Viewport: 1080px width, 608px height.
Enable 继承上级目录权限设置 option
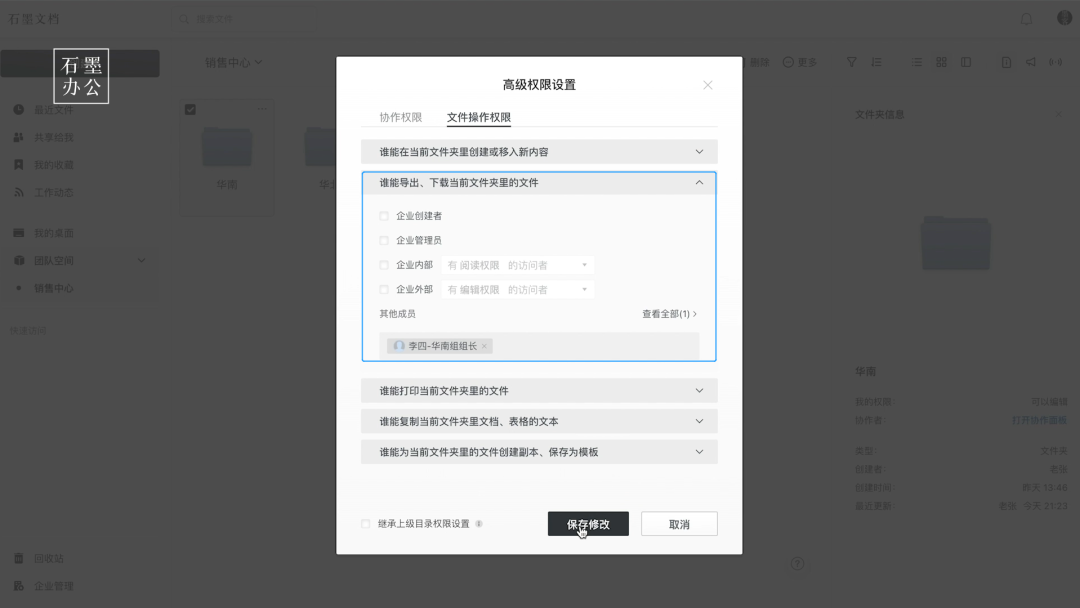tap(366, 523)
